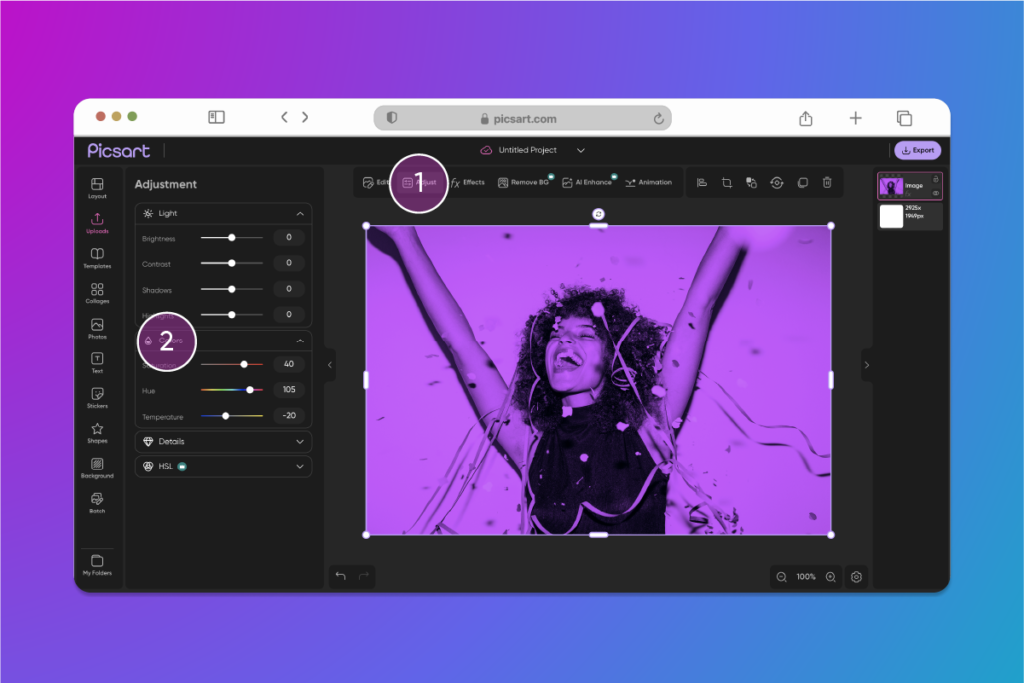Select the Crop tool in the toolbar

[x=727, y=183]
